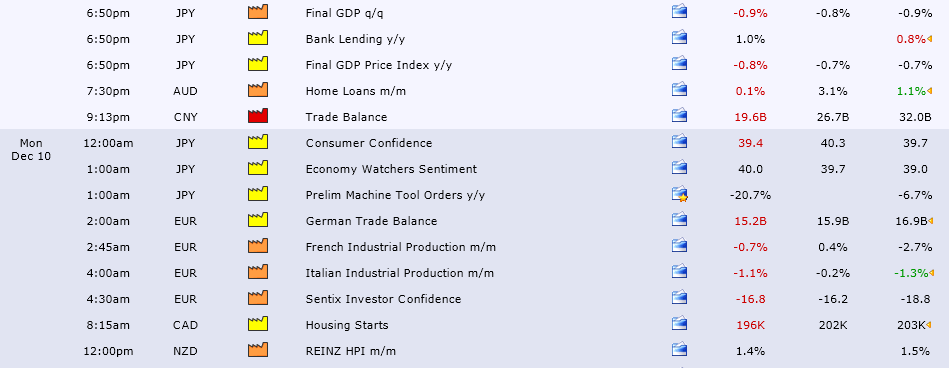
Task: Click red high-impact icon for CNY Trade Balance
Action: point(258,116)
